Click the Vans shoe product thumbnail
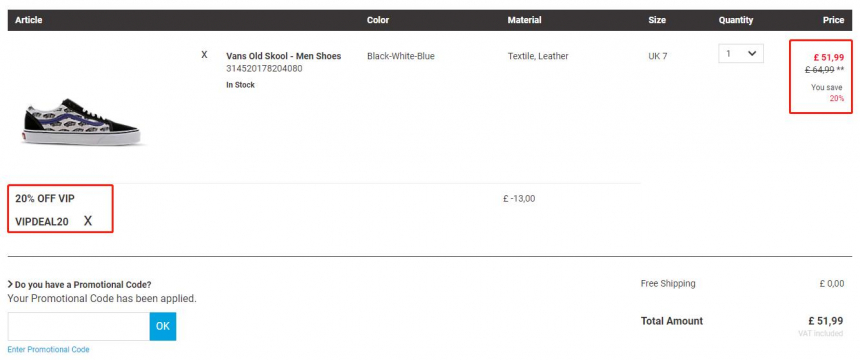This screenshot has width=860, height=360. point(82,122)
